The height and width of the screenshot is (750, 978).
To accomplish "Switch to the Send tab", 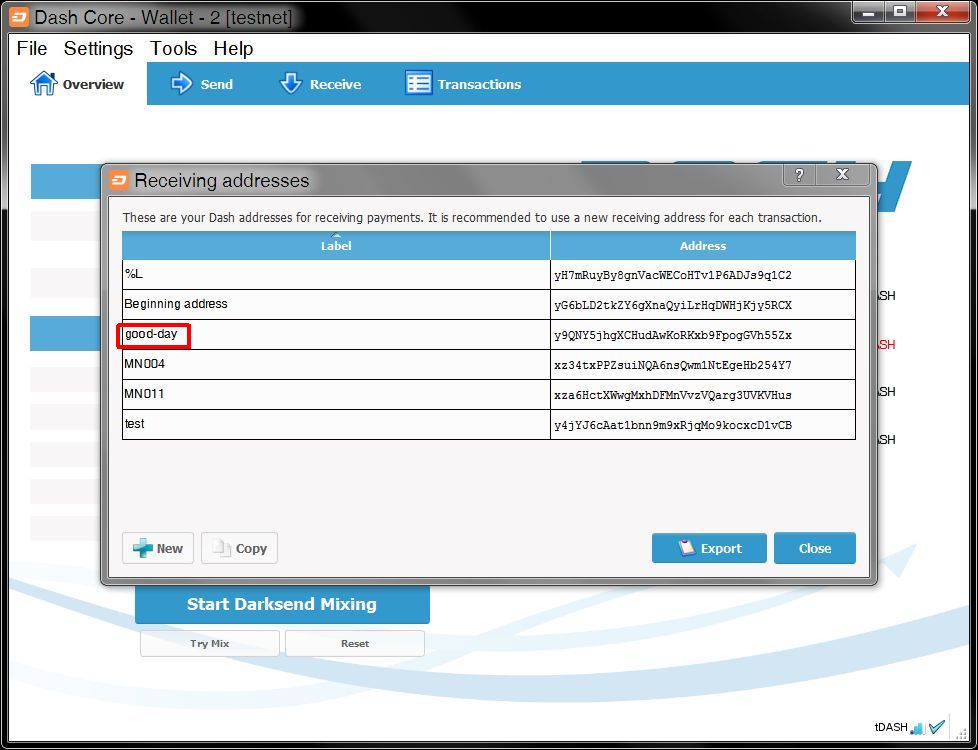I will coord(201,84).
